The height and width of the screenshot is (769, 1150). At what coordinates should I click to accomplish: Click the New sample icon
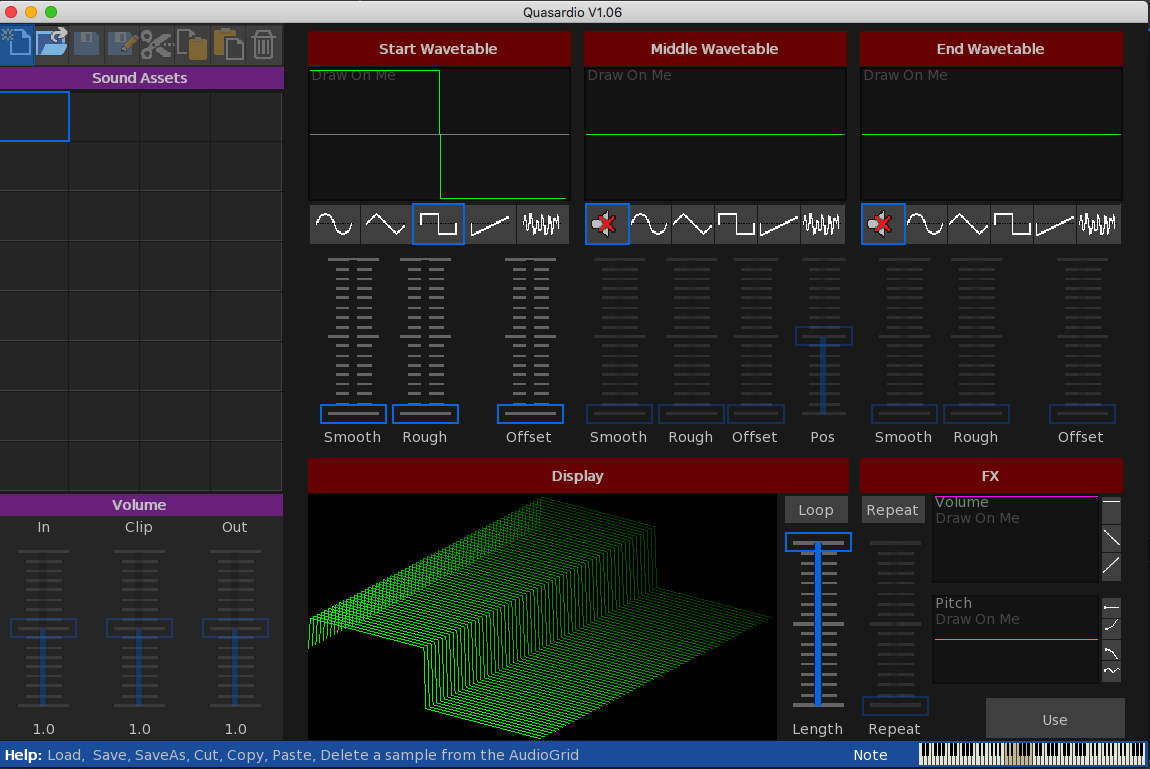16,43
